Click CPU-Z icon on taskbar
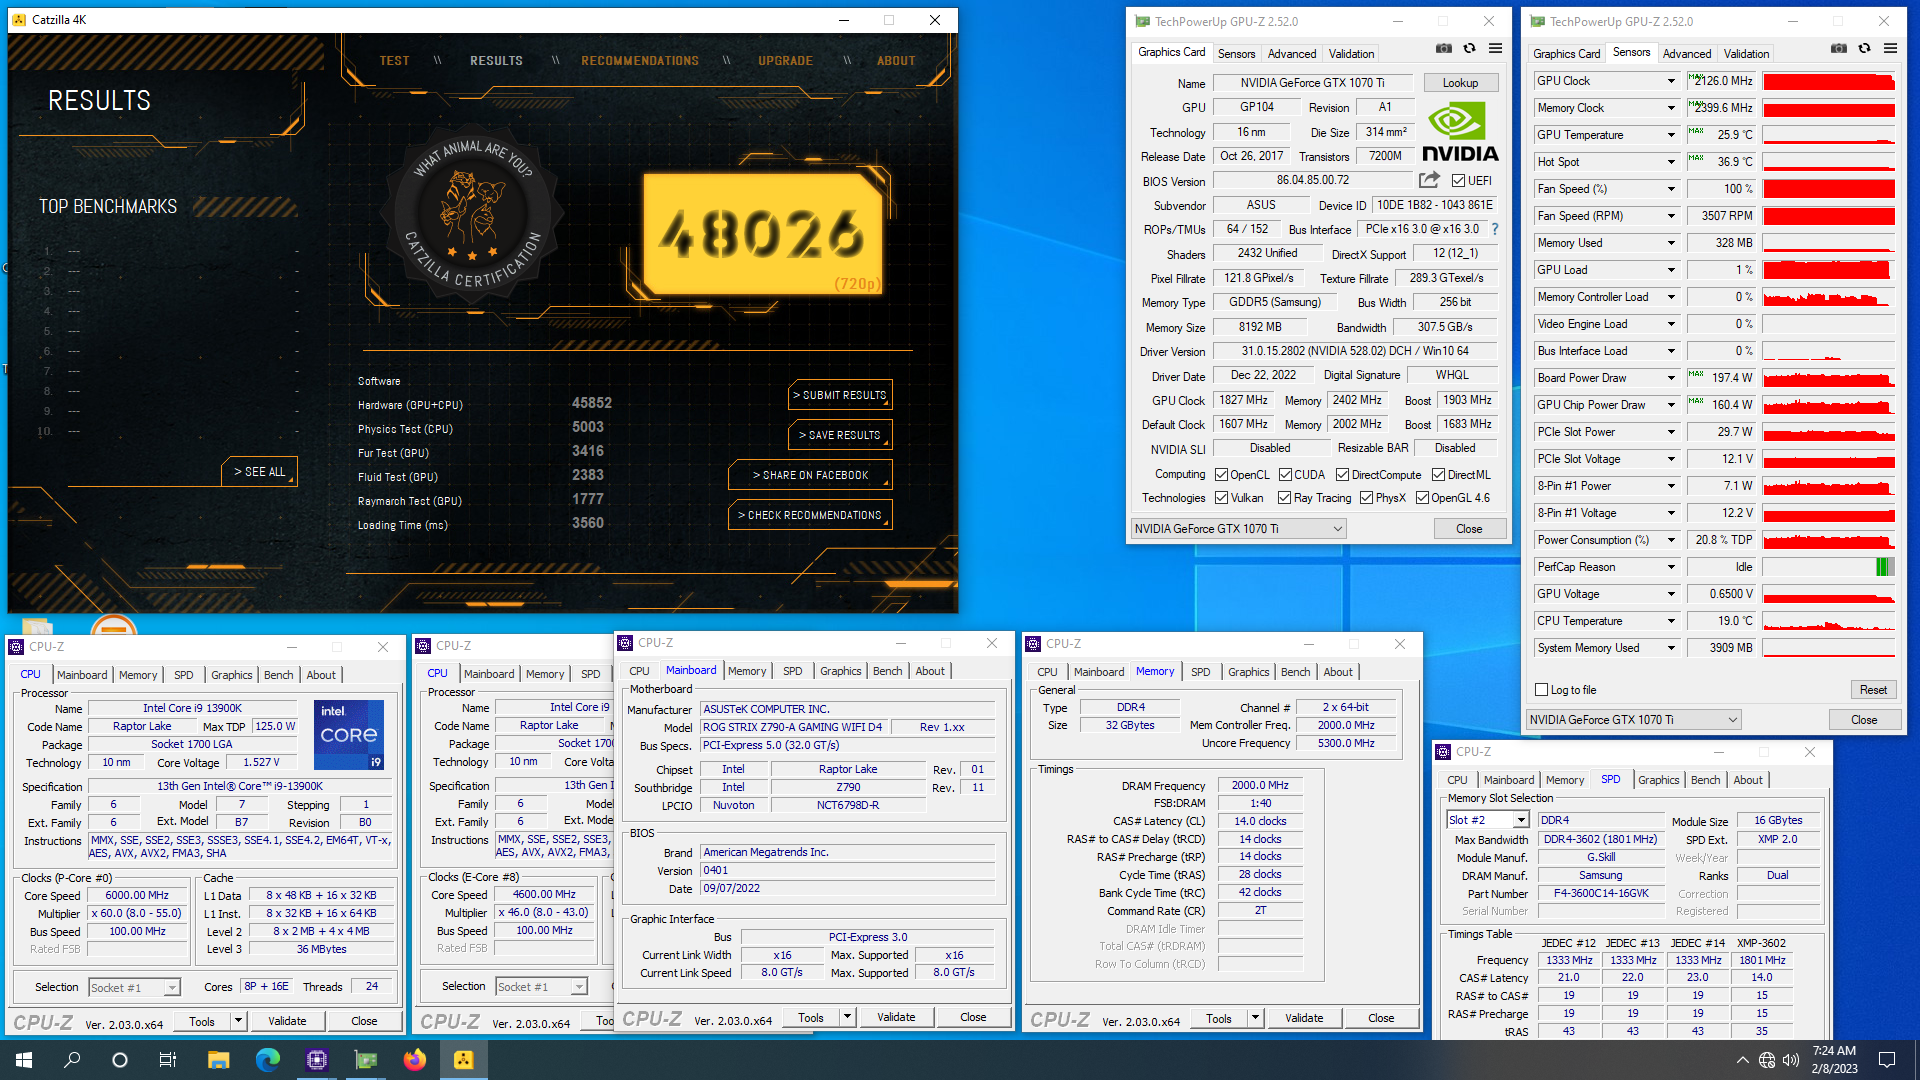 click(317, 1060)
